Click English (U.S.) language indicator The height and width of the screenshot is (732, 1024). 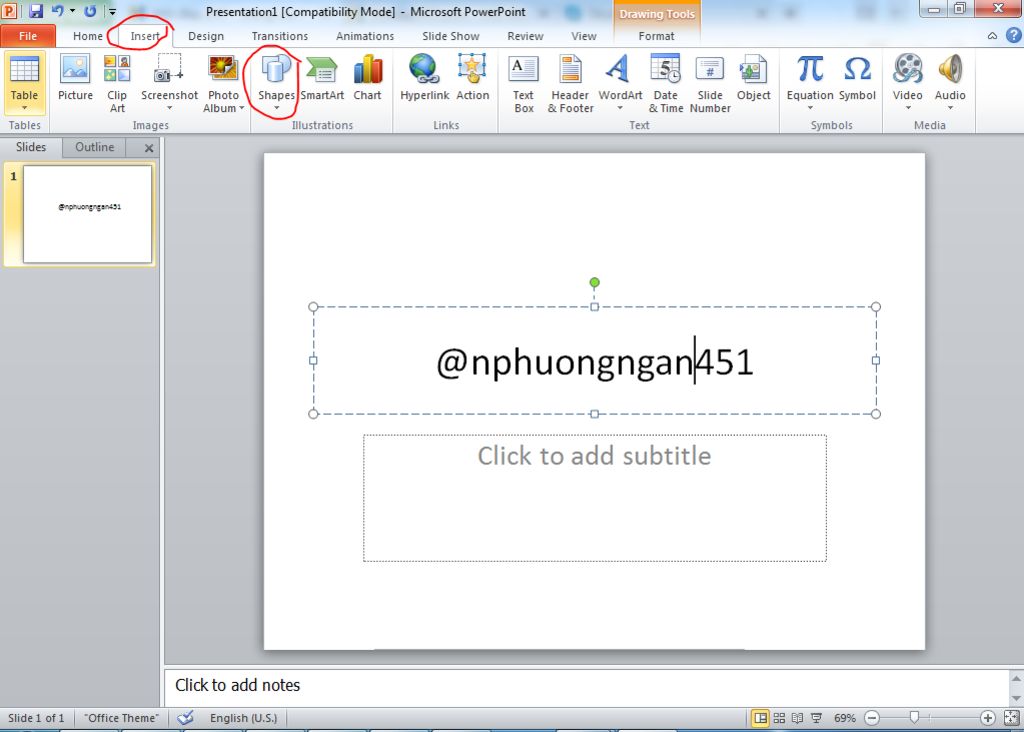(x=243, y=718)
